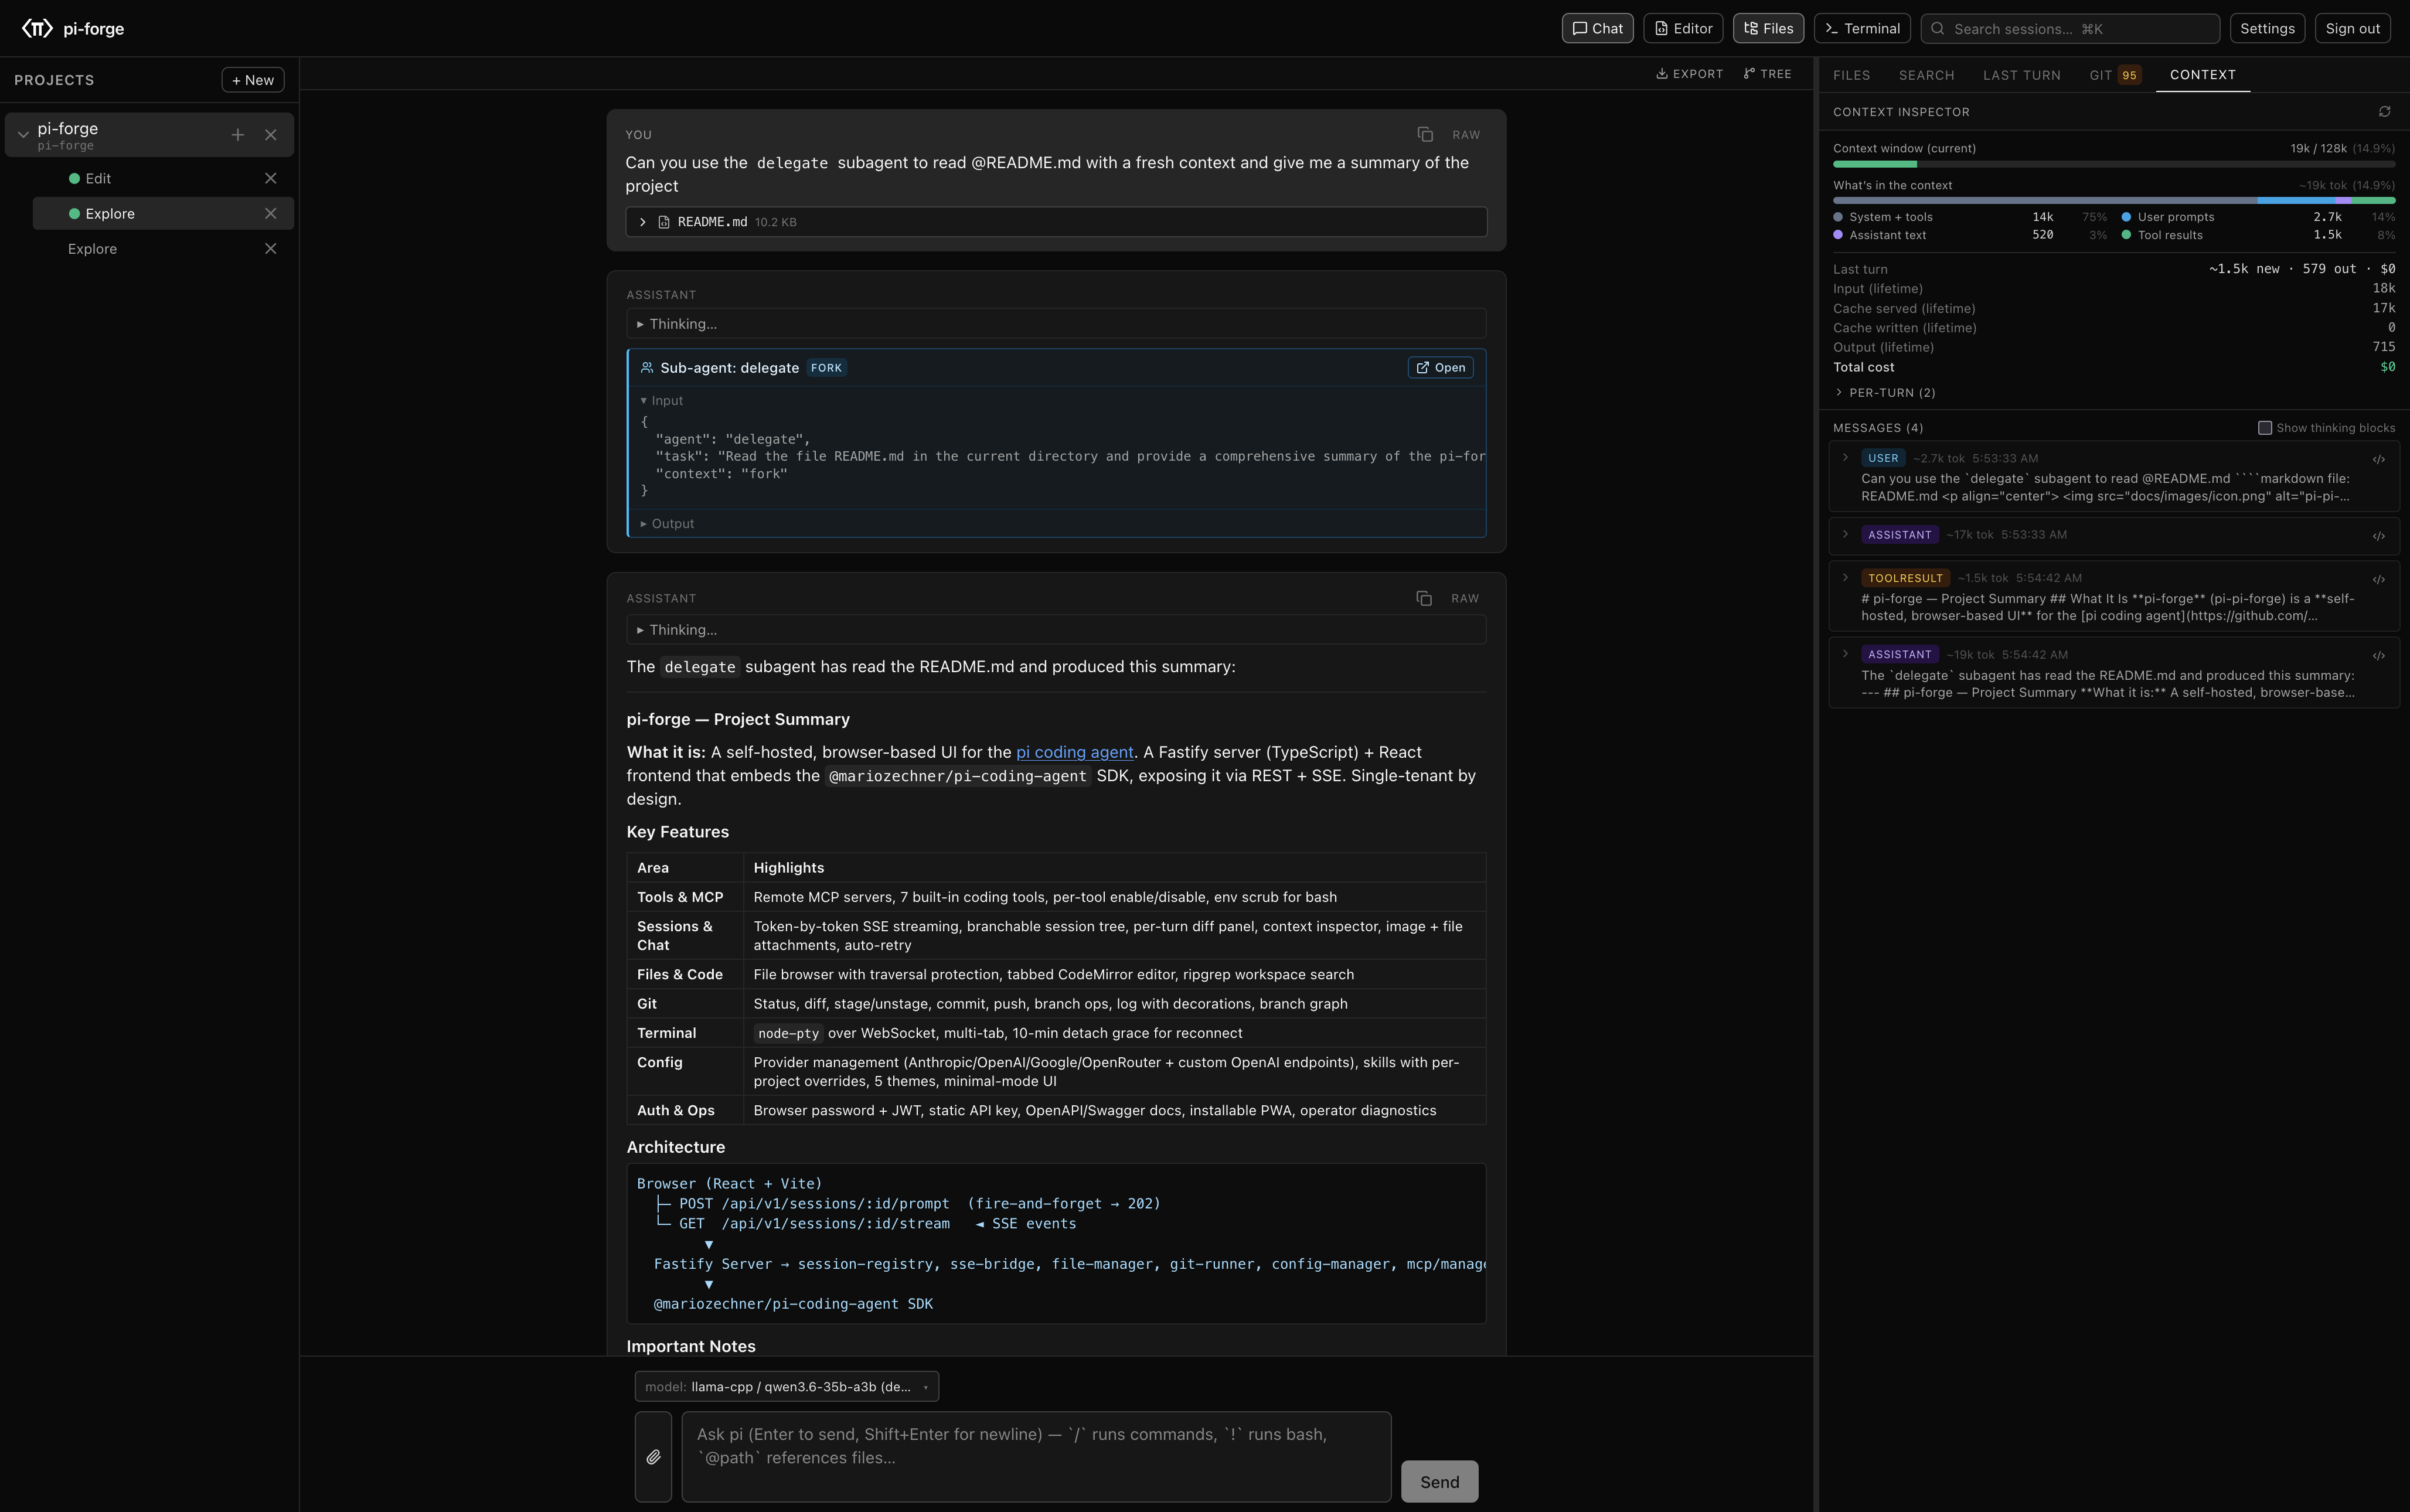Click the User prompts blue color dot
The height and width of the screenshot is (1512, 2410).
coord(2126,217)
